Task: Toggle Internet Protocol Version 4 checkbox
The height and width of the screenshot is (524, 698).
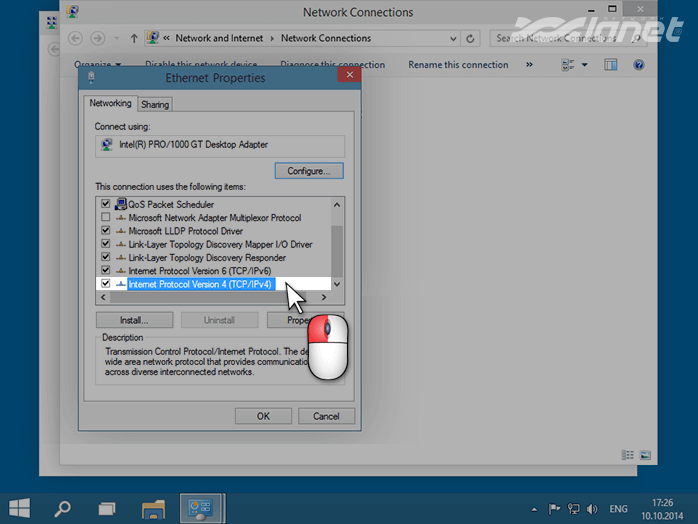Action: click(x=106, y=284)
